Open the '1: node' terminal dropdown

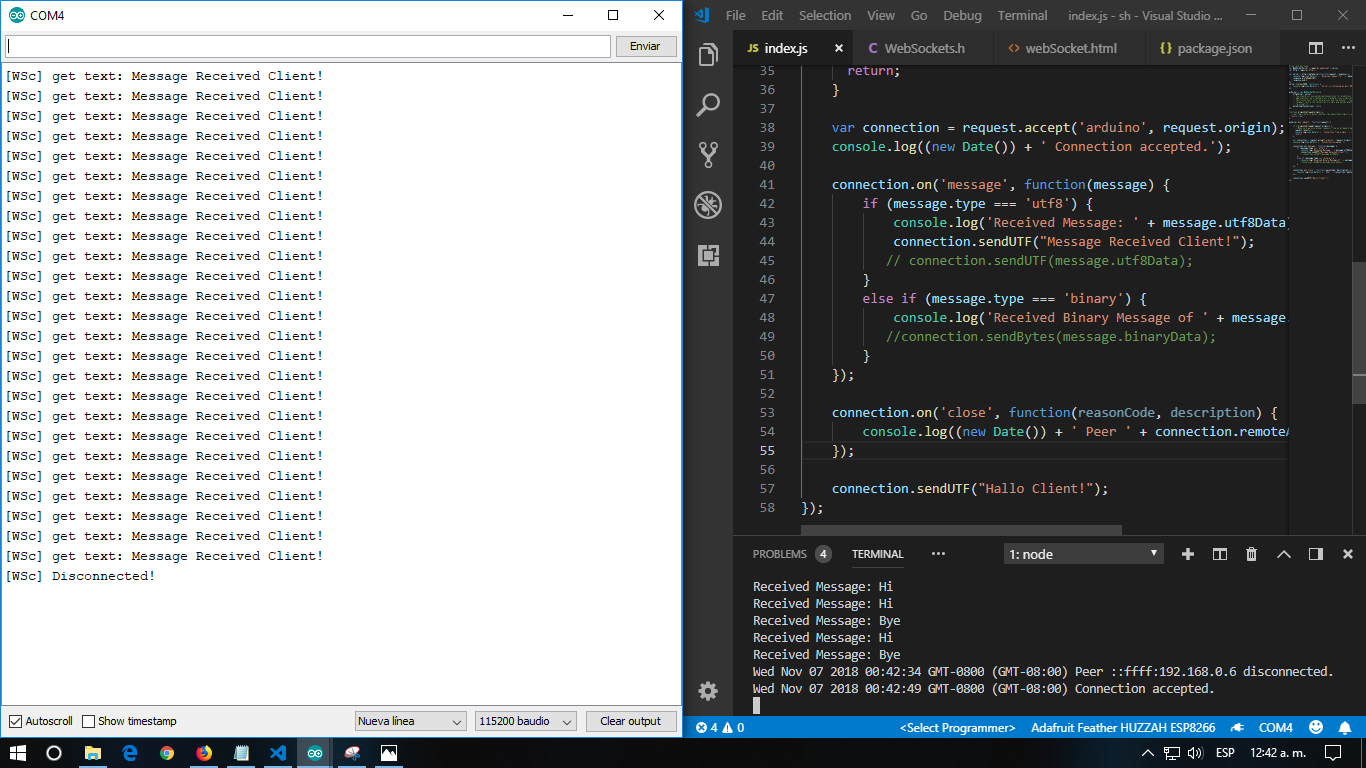[x=1083, y=553]
